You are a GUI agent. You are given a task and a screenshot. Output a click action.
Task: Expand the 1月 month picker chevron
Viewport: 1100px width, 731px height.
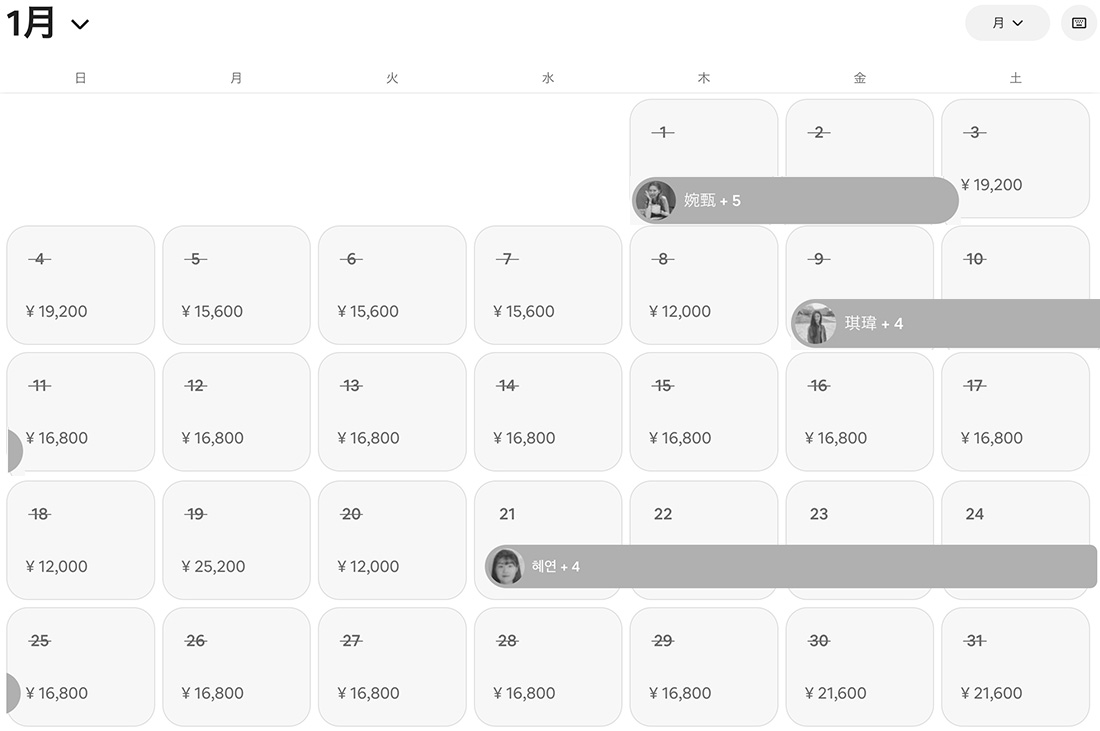pos(81,24)
